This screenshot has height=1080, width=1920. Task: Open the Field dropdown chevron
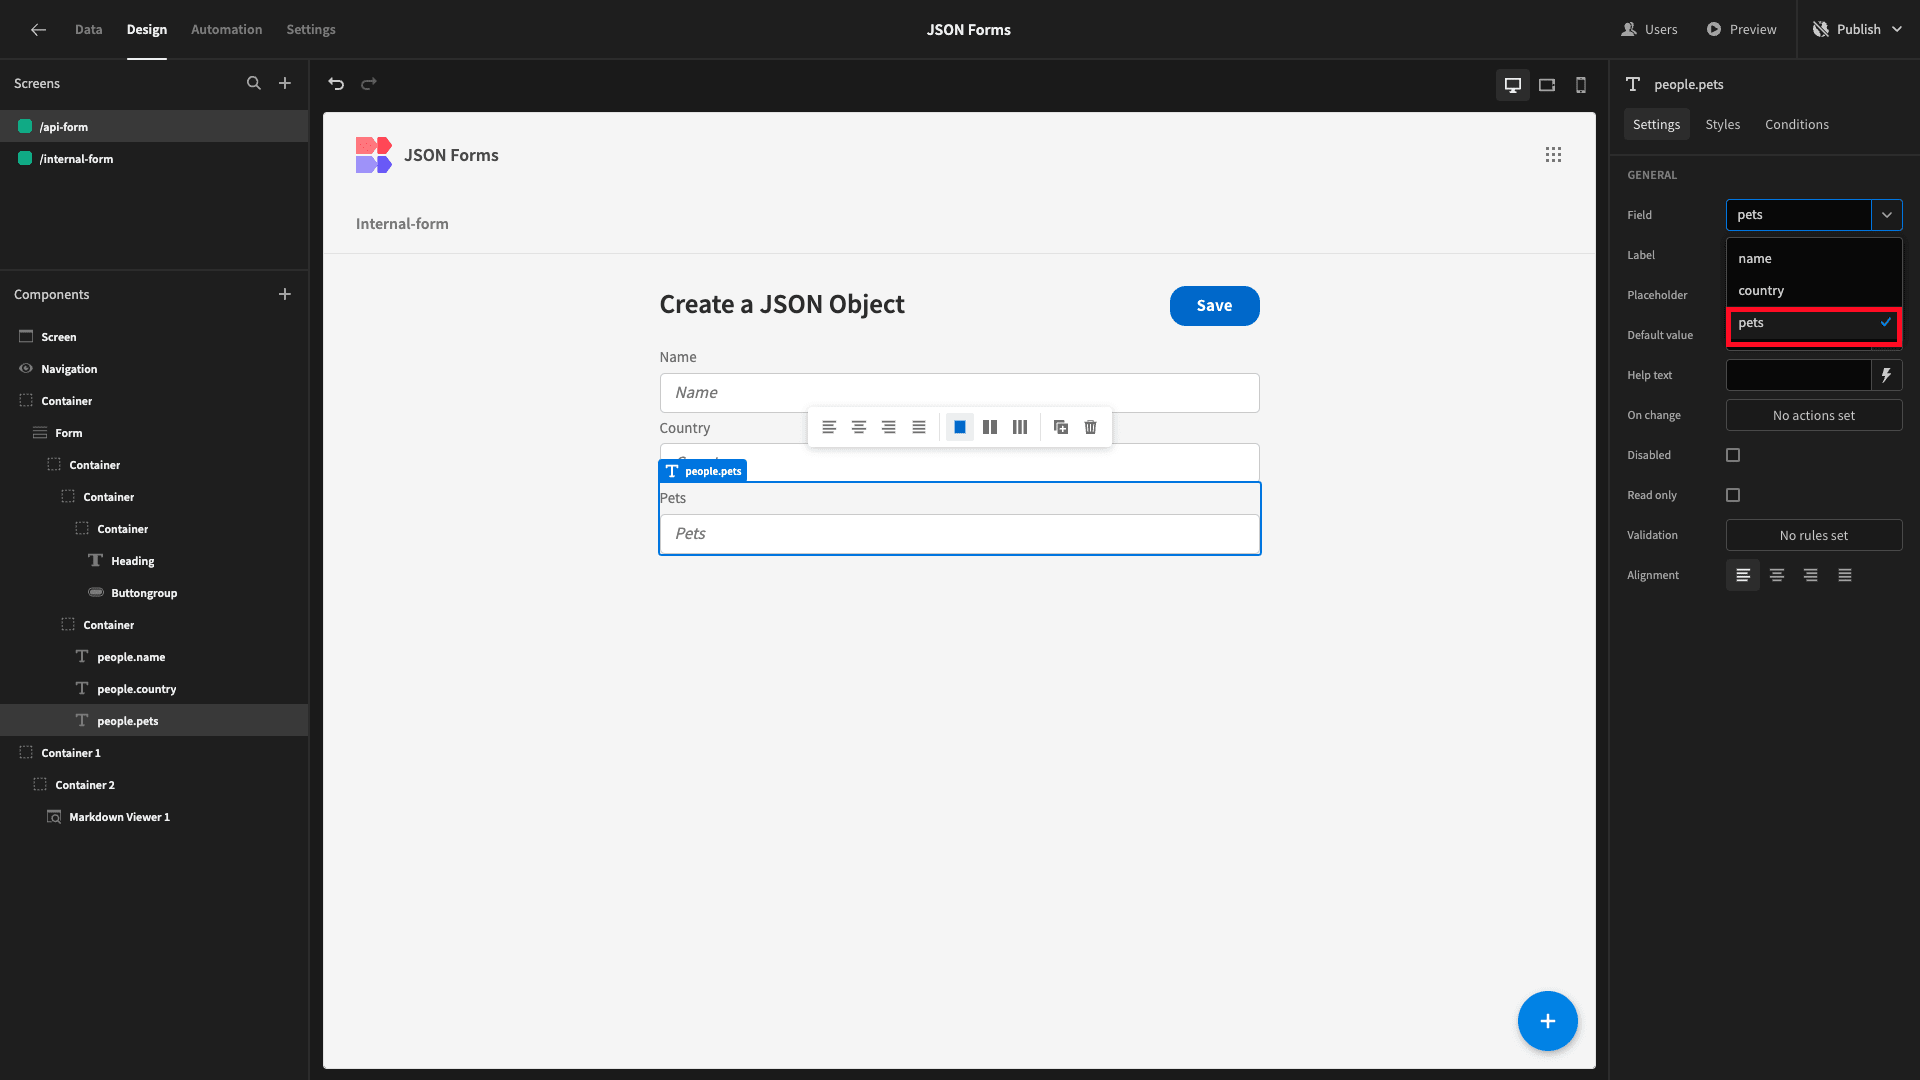coord(1887,215)
